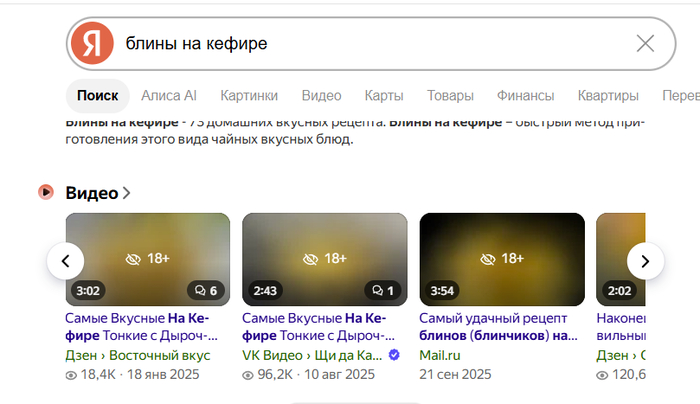Click the Yandex "Я" logo icon

[x=92, y=43]
